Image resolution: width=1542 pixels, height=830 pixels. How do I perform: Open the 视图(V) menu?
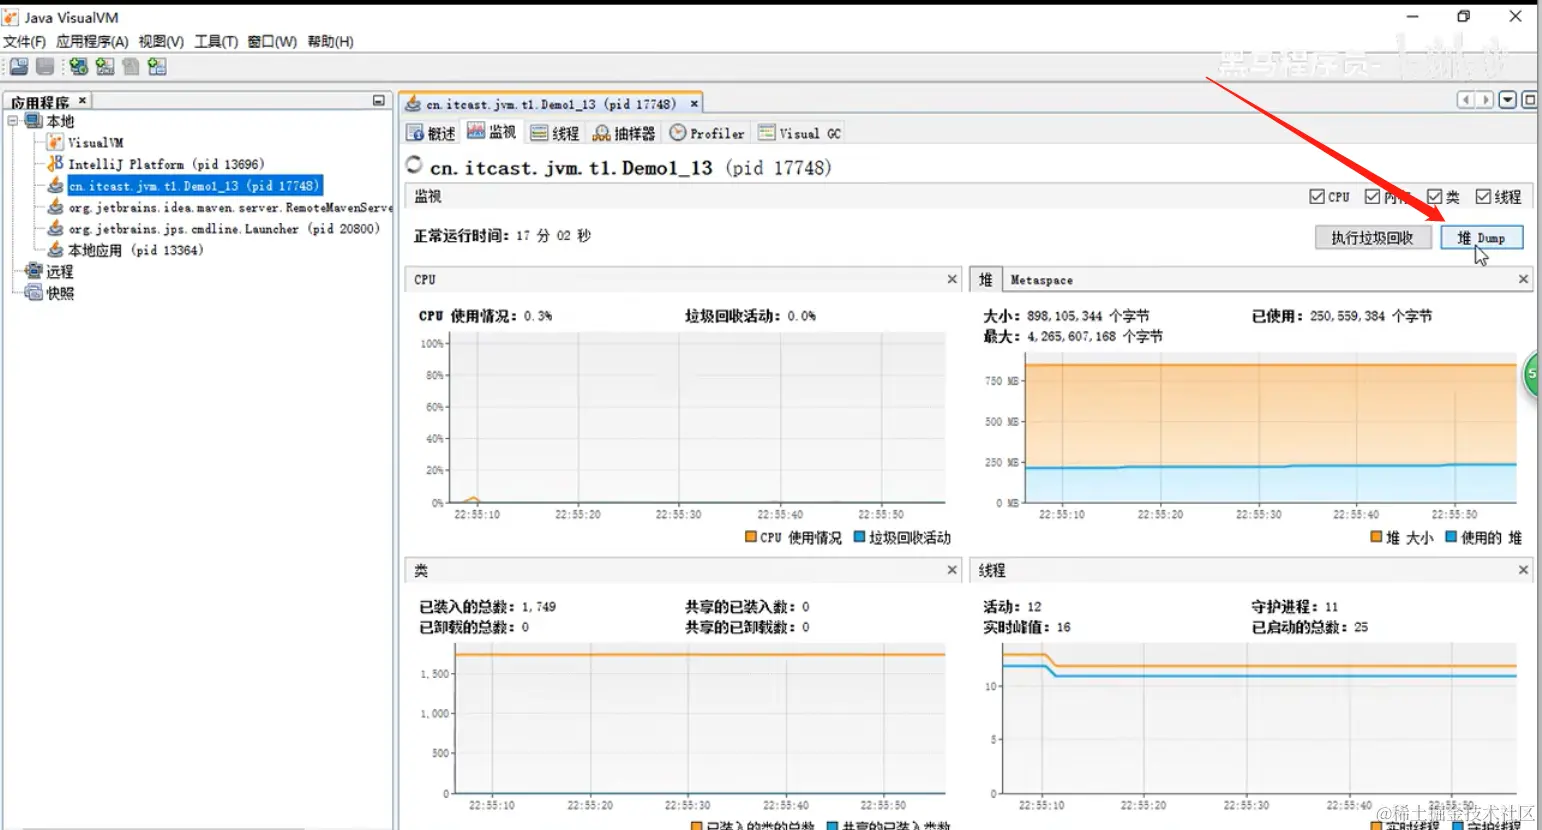point(161,41)
